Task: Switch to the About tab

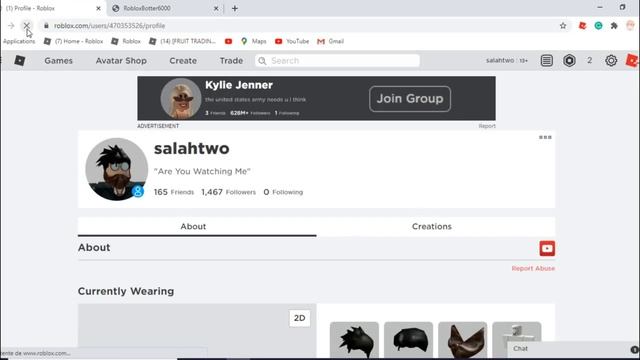Action: pos(197,227)
